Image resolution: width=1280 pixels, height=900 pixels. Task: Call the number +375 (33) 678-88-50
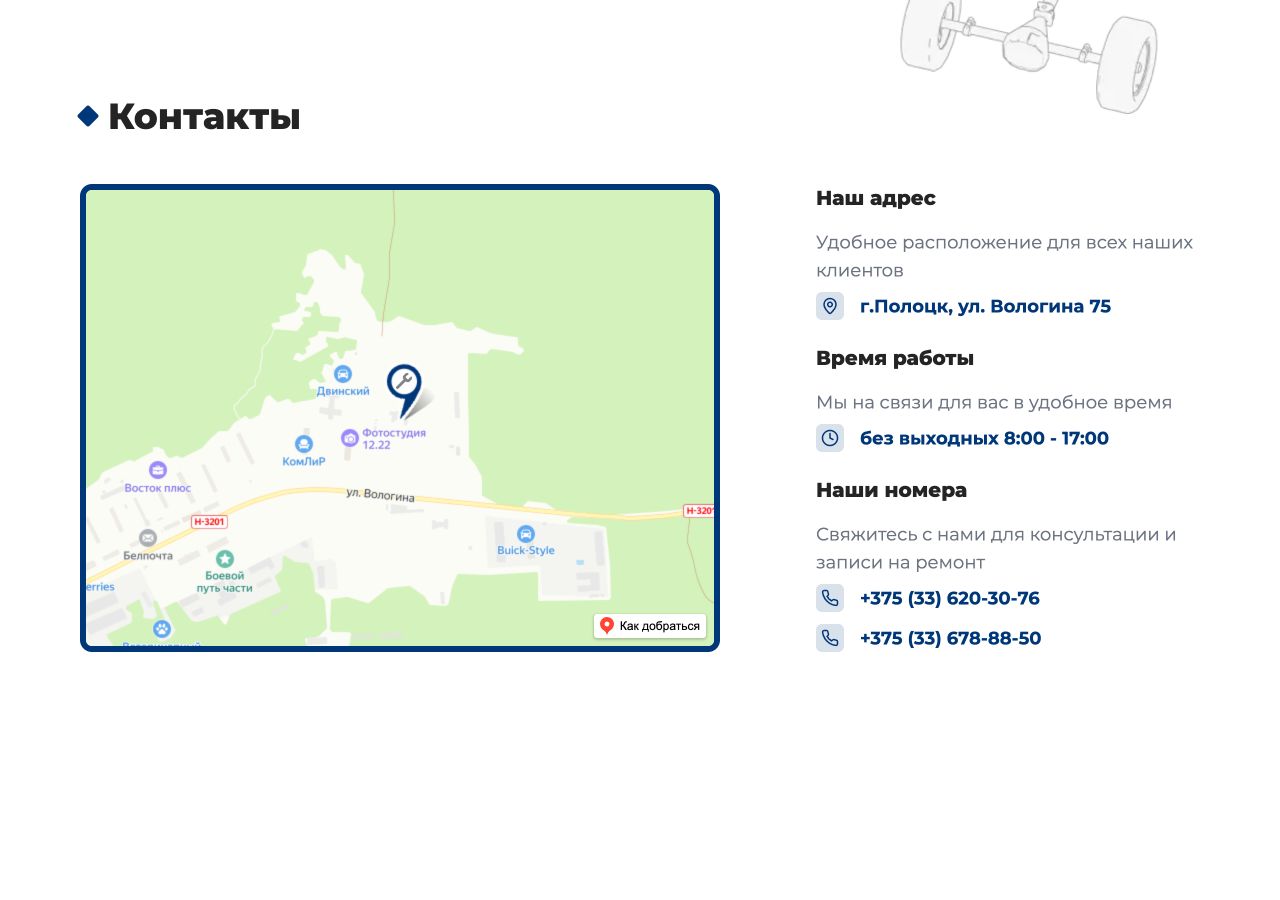pos(951,638)
